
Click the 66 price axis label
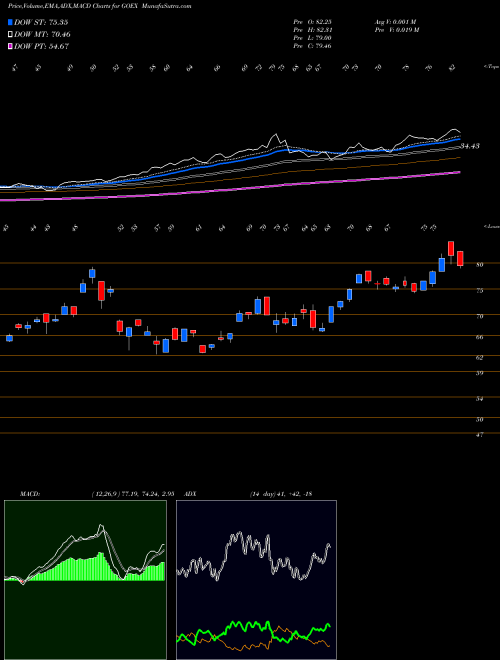coord(480,337)
